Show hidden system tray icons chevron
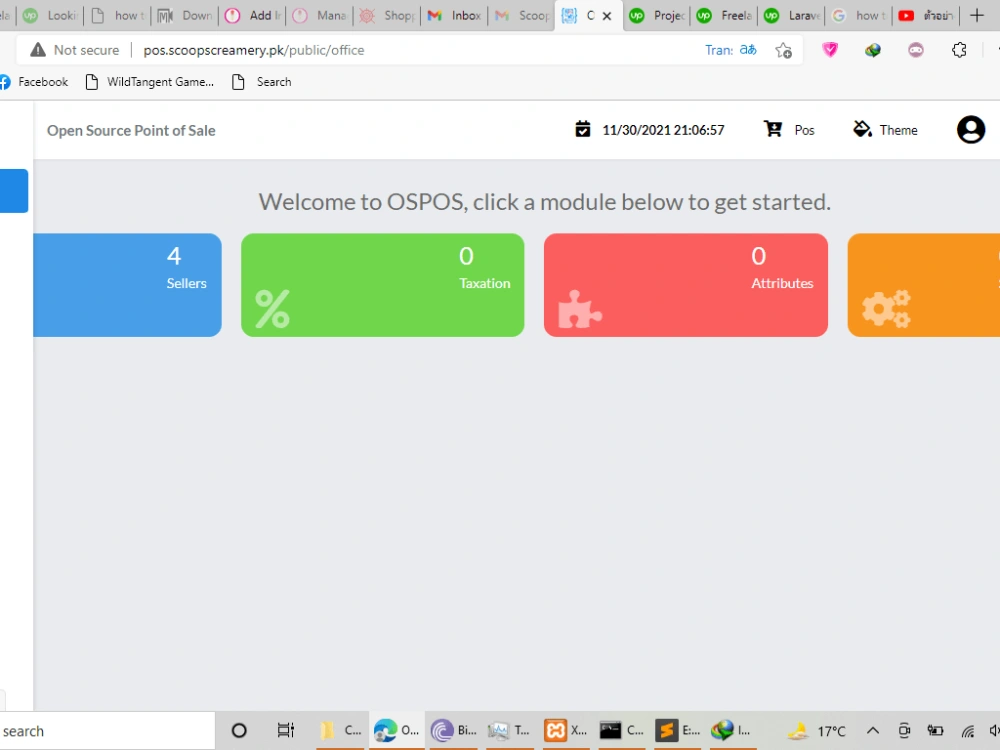This screenshot has width=1000, height=750. (x=872, y=731)
